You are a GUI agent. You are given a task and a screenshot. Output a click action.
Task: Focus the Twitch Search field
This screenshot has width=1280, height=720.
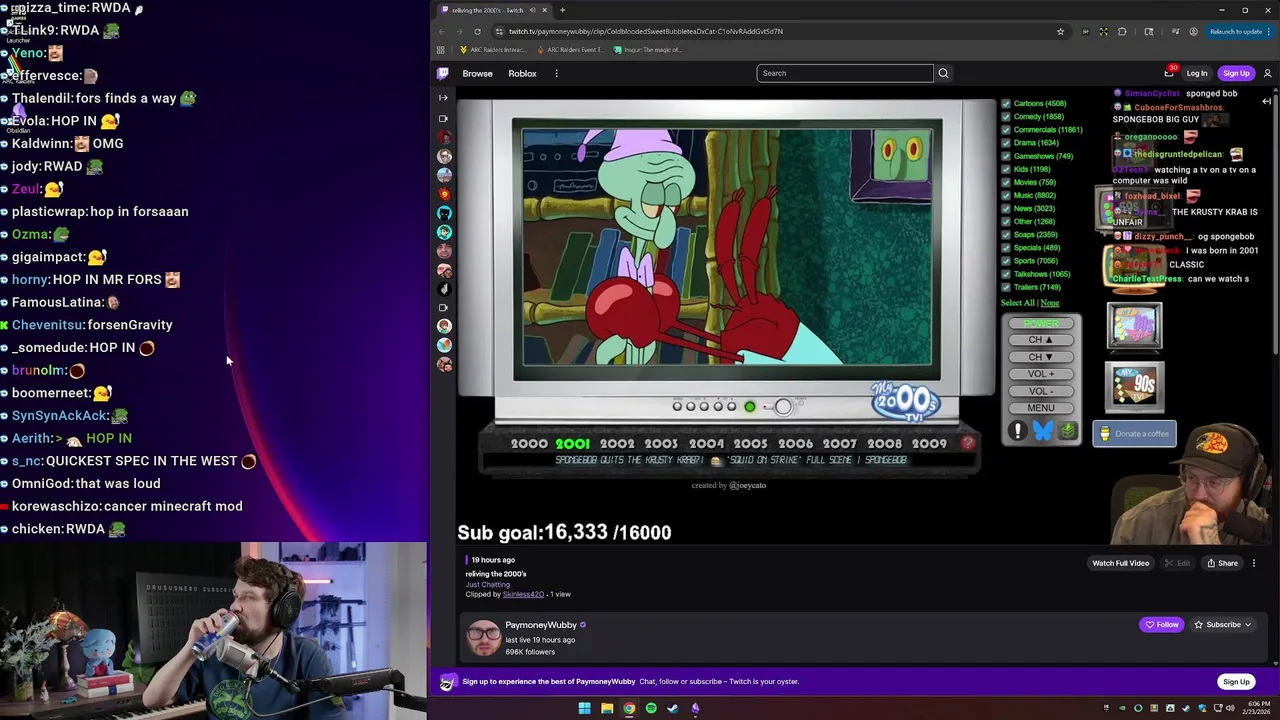pos(845,73)
